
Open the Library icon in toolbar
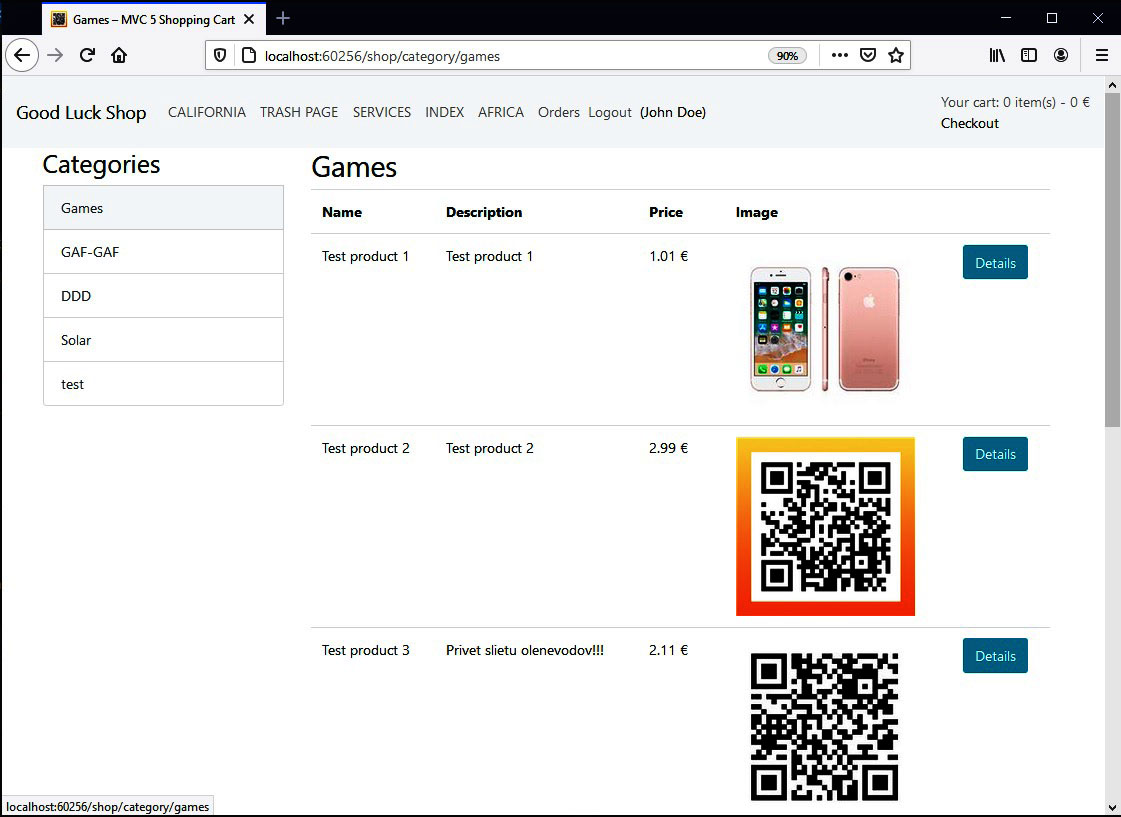point(997,55)
